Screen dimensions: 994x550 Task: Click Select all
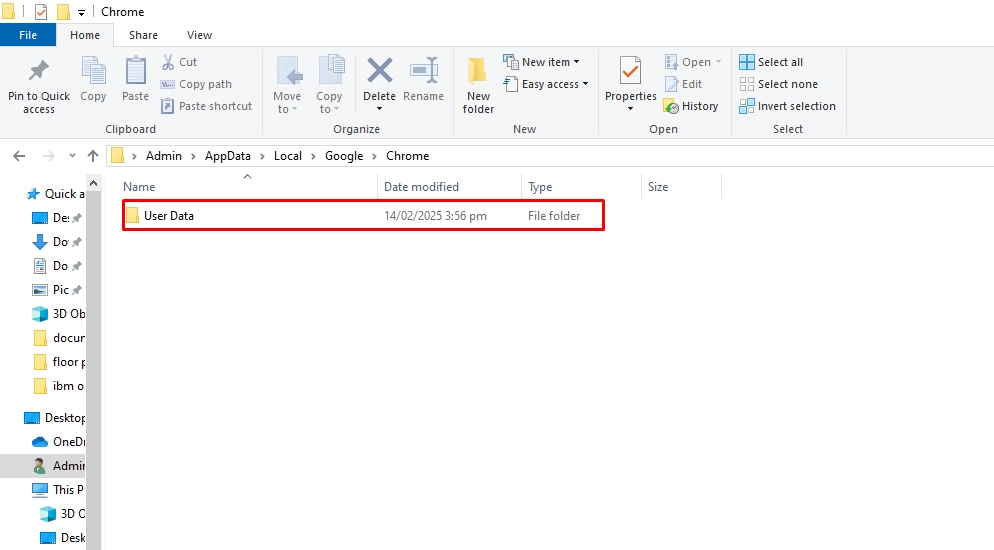click(771, 62)
